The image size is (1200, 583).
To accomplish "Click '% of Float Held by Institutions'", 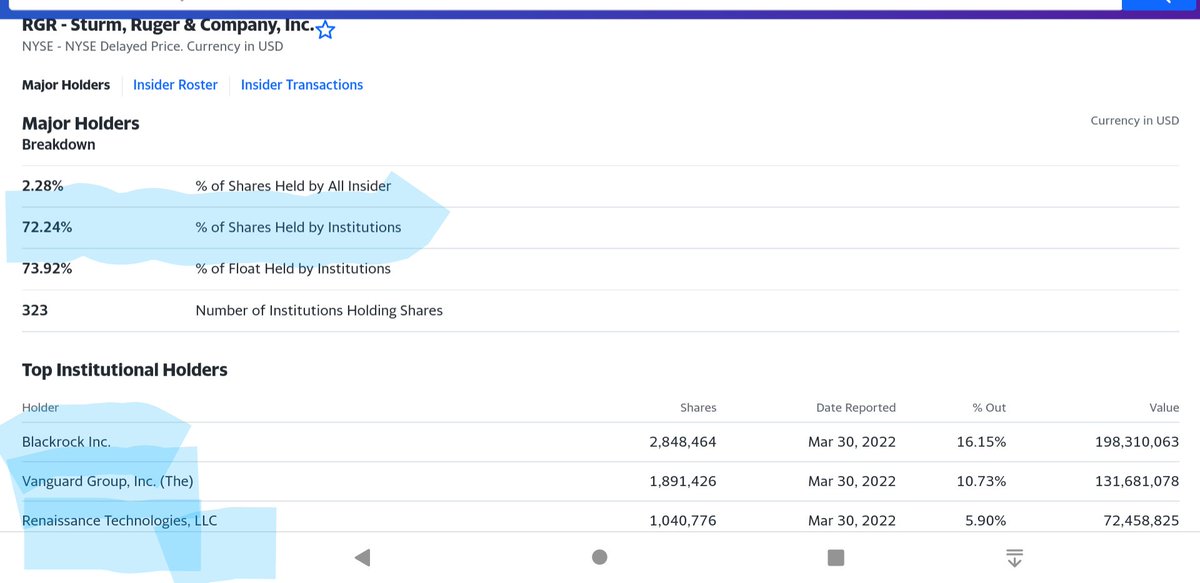I will (293, 268).
